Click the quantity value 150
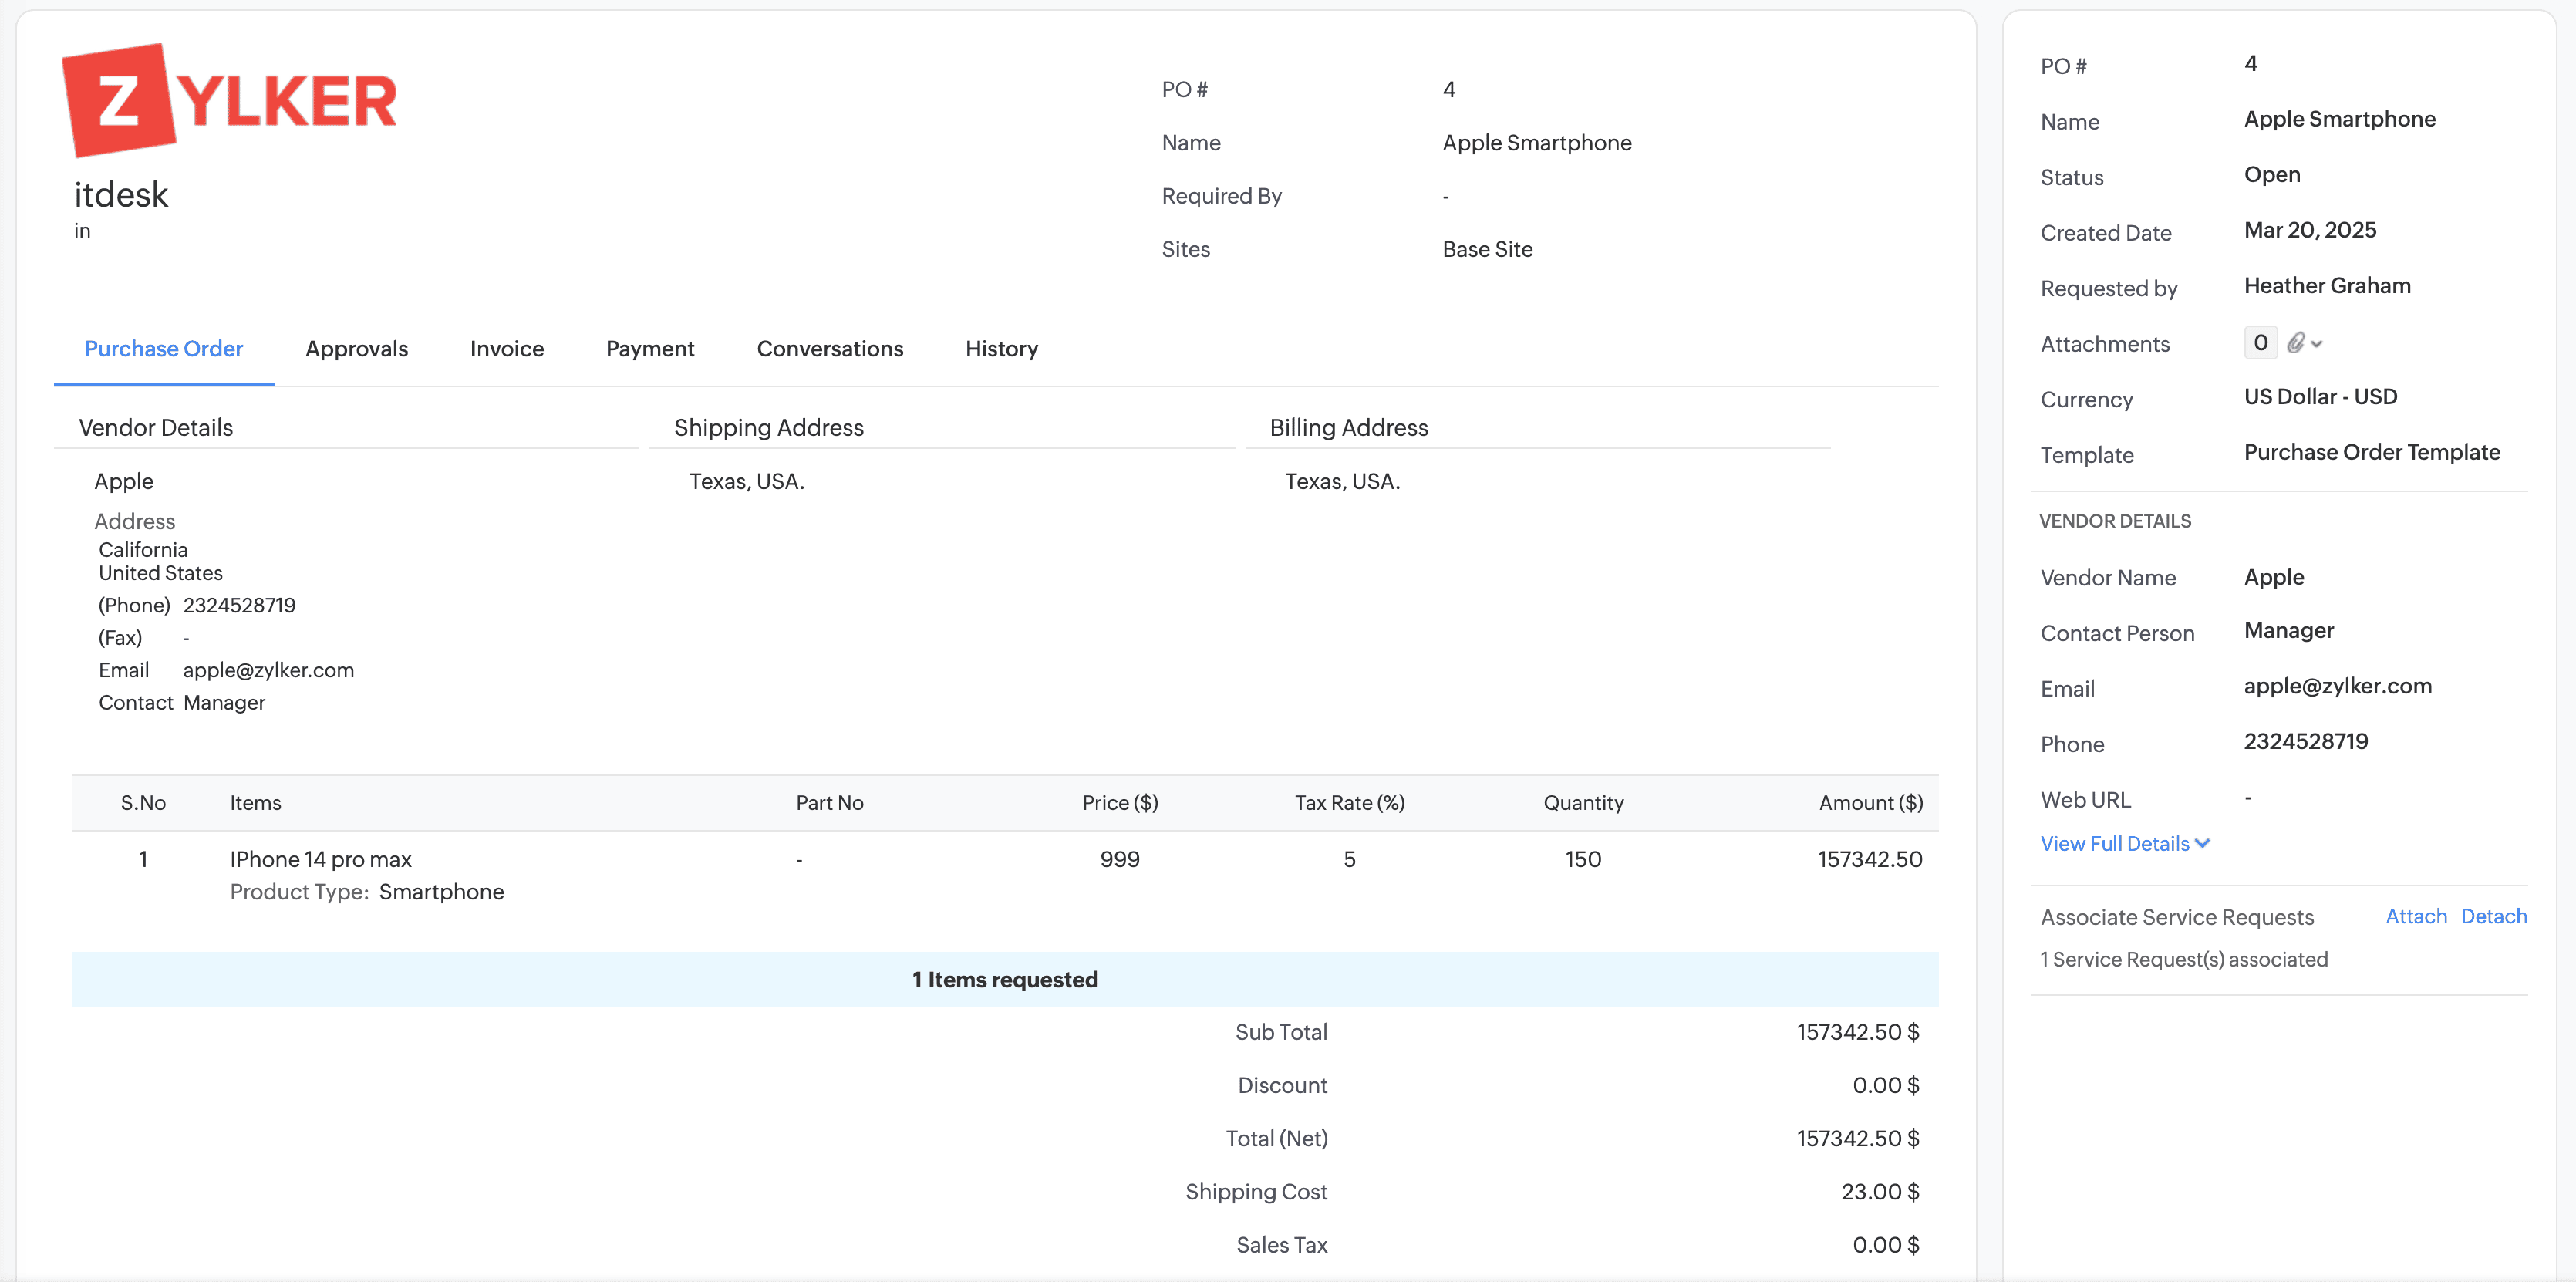The height and width of the screenshot is (1282, 2576). 1583,859
